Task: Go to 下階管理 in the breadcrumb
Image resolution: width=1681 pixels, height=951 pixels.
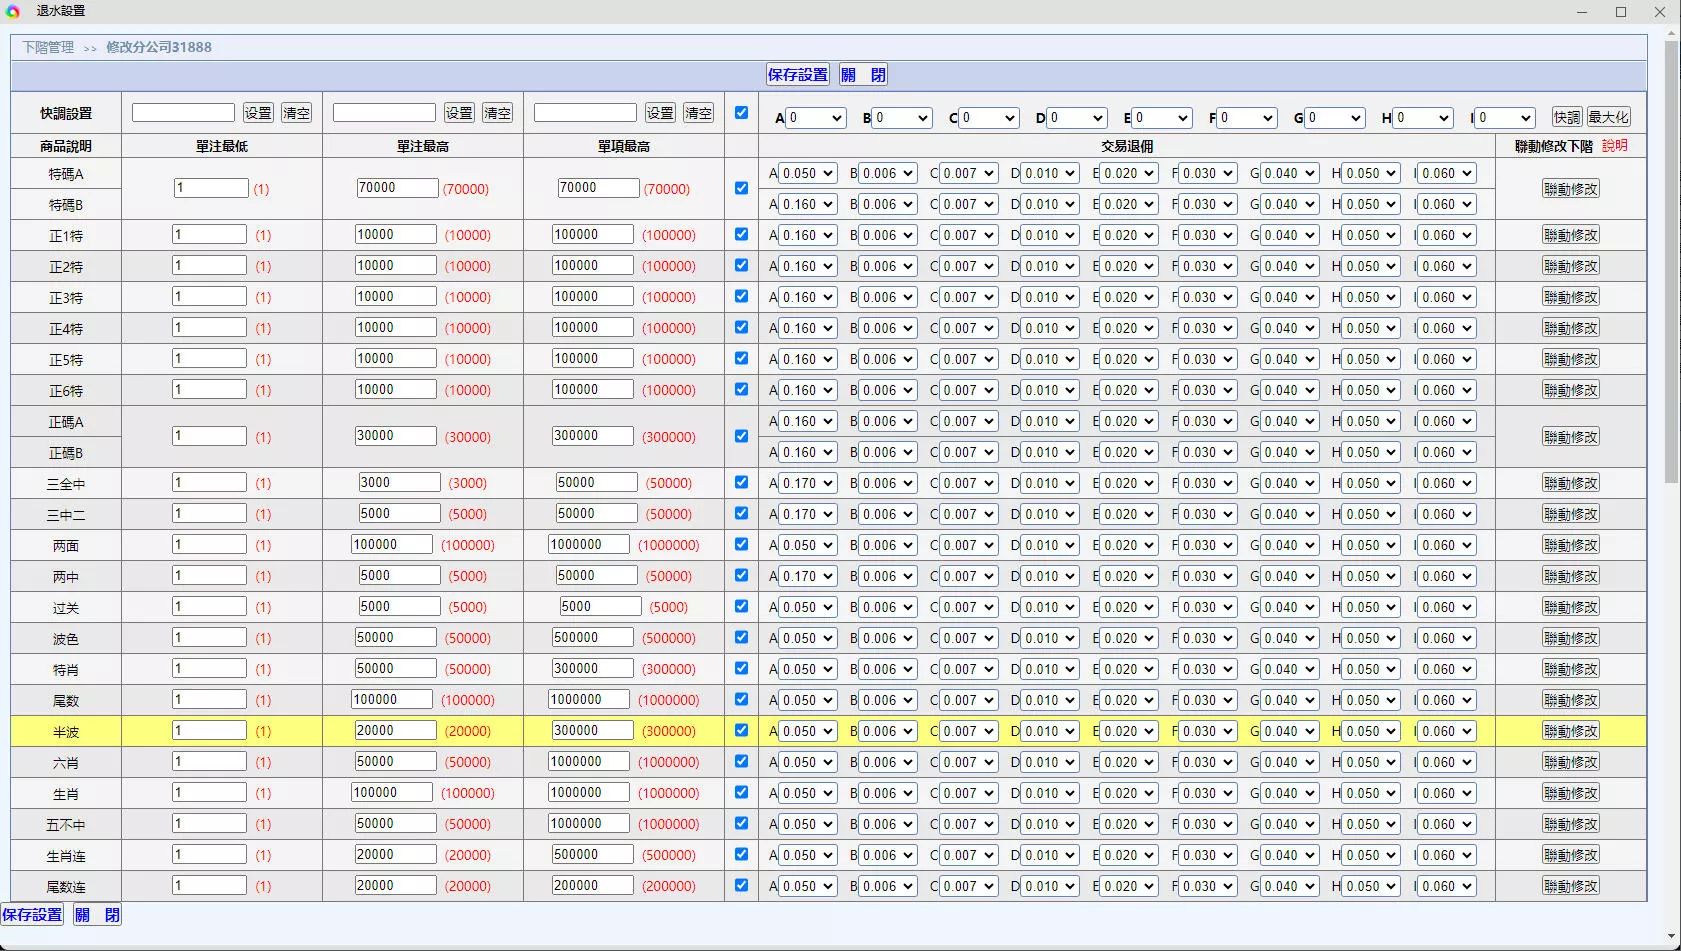Action: click(x=48, y=47)
